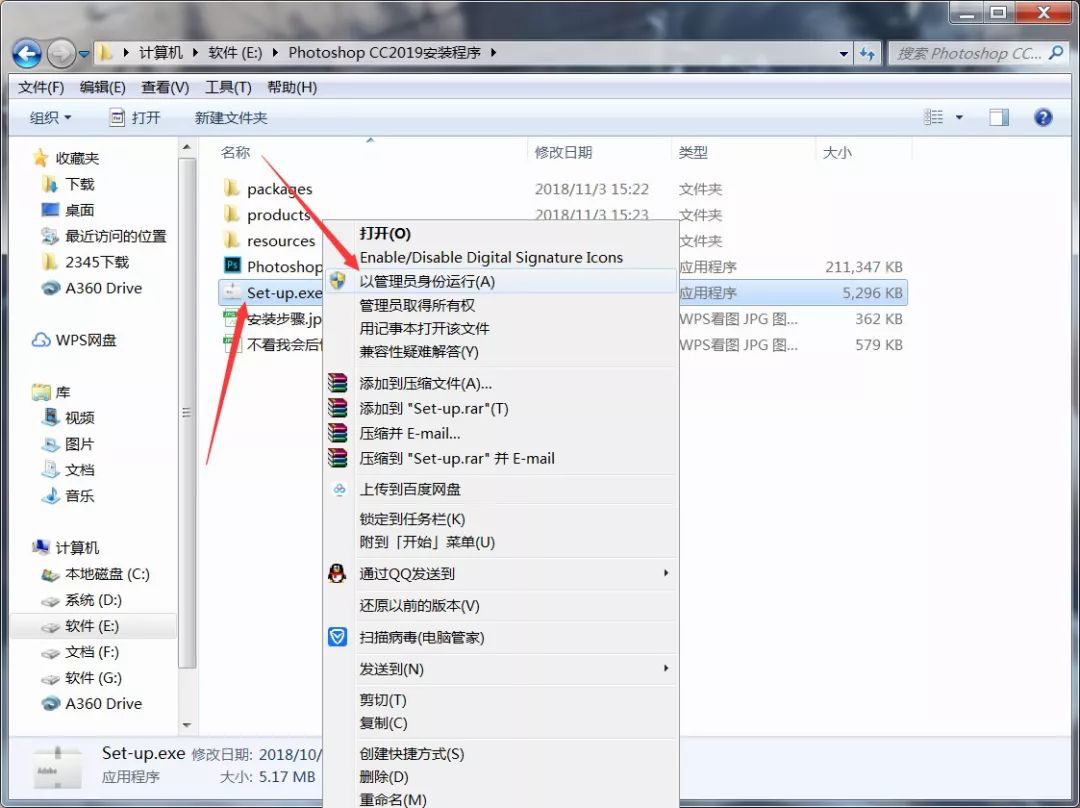The image size is (1080, 808).
Task: Choose 创建快捷方式(S)
Action: 501,754
